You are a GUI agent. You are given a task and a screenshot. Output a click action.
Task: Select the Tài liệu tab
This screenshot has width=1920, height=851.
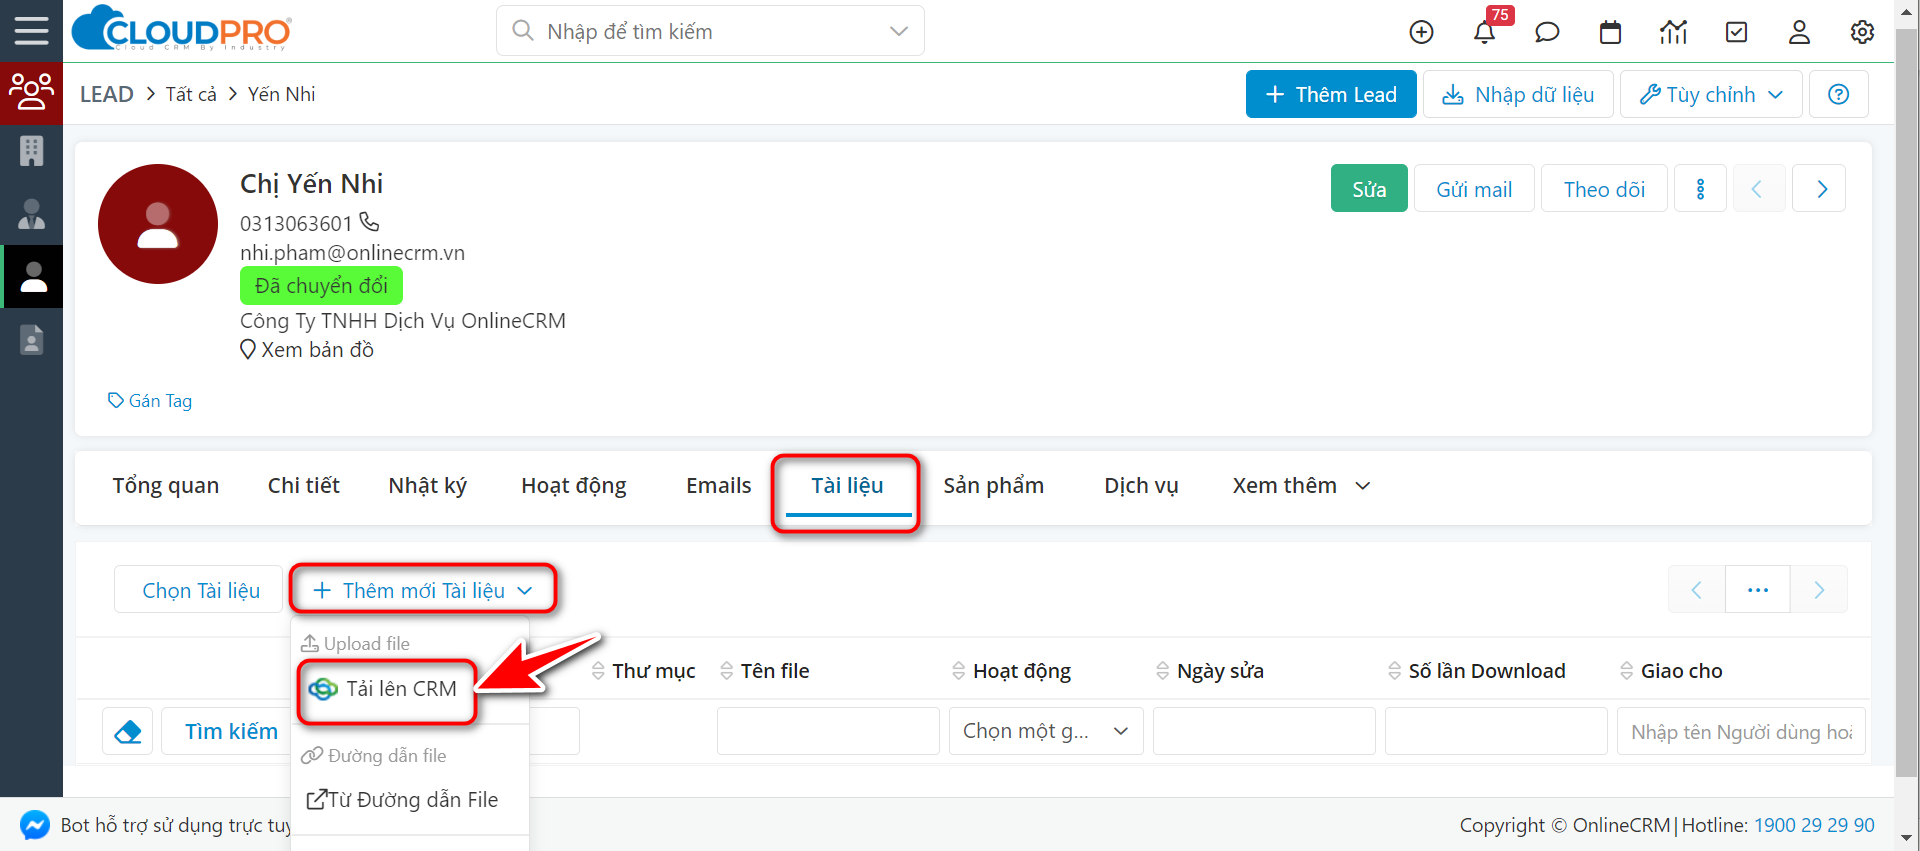[847, 487]
